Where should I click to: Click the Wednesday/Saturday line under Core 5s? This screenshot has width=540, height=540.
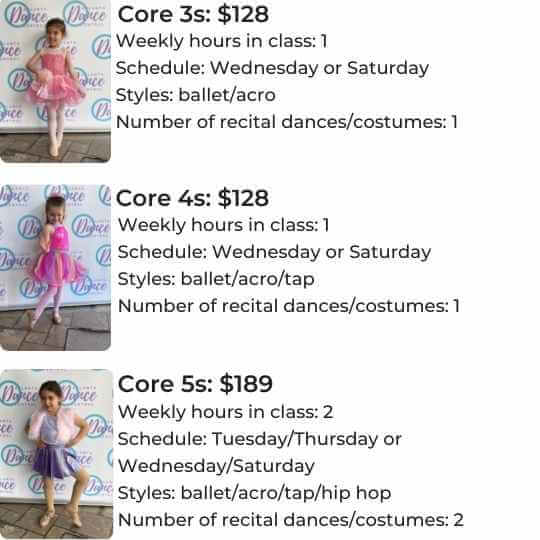point(217,466)
